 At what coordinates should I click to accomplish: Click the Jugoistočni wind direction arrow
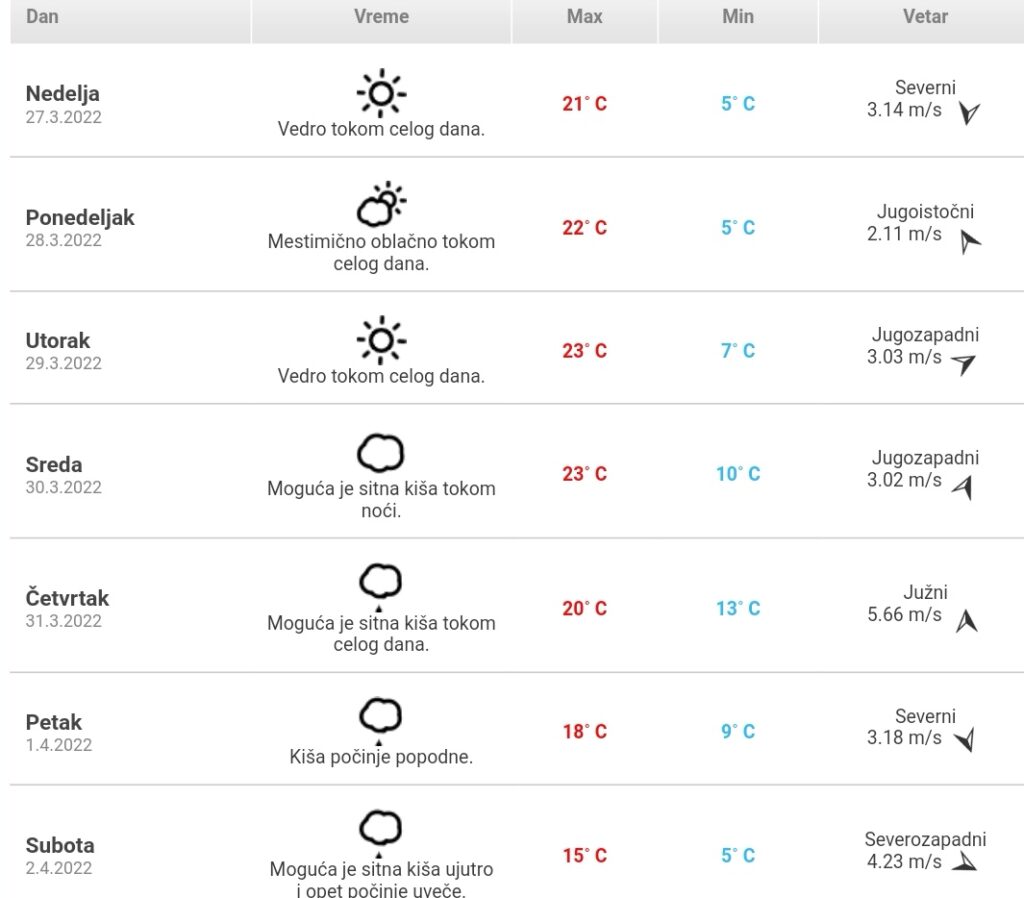point(970,242)
